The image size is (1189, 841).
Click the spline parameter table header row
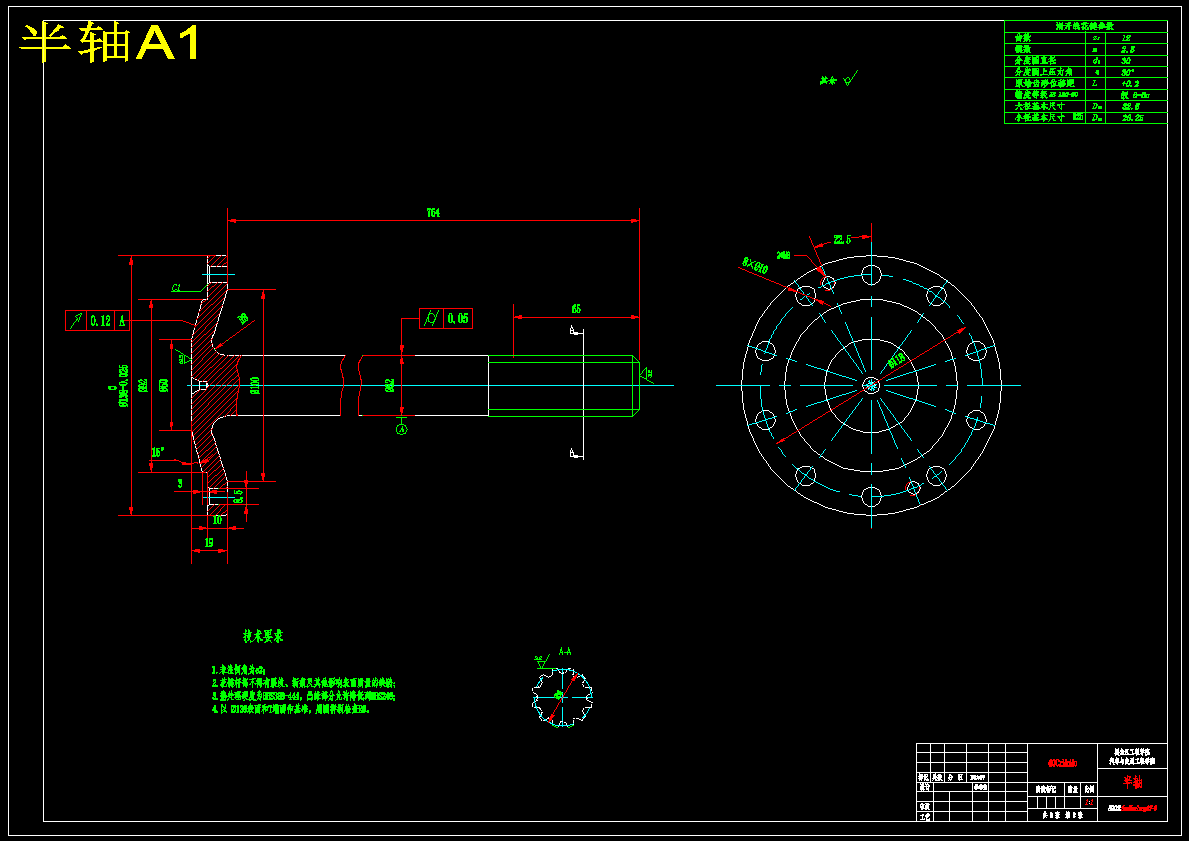pyautogui.click(x=1085, y=27)
